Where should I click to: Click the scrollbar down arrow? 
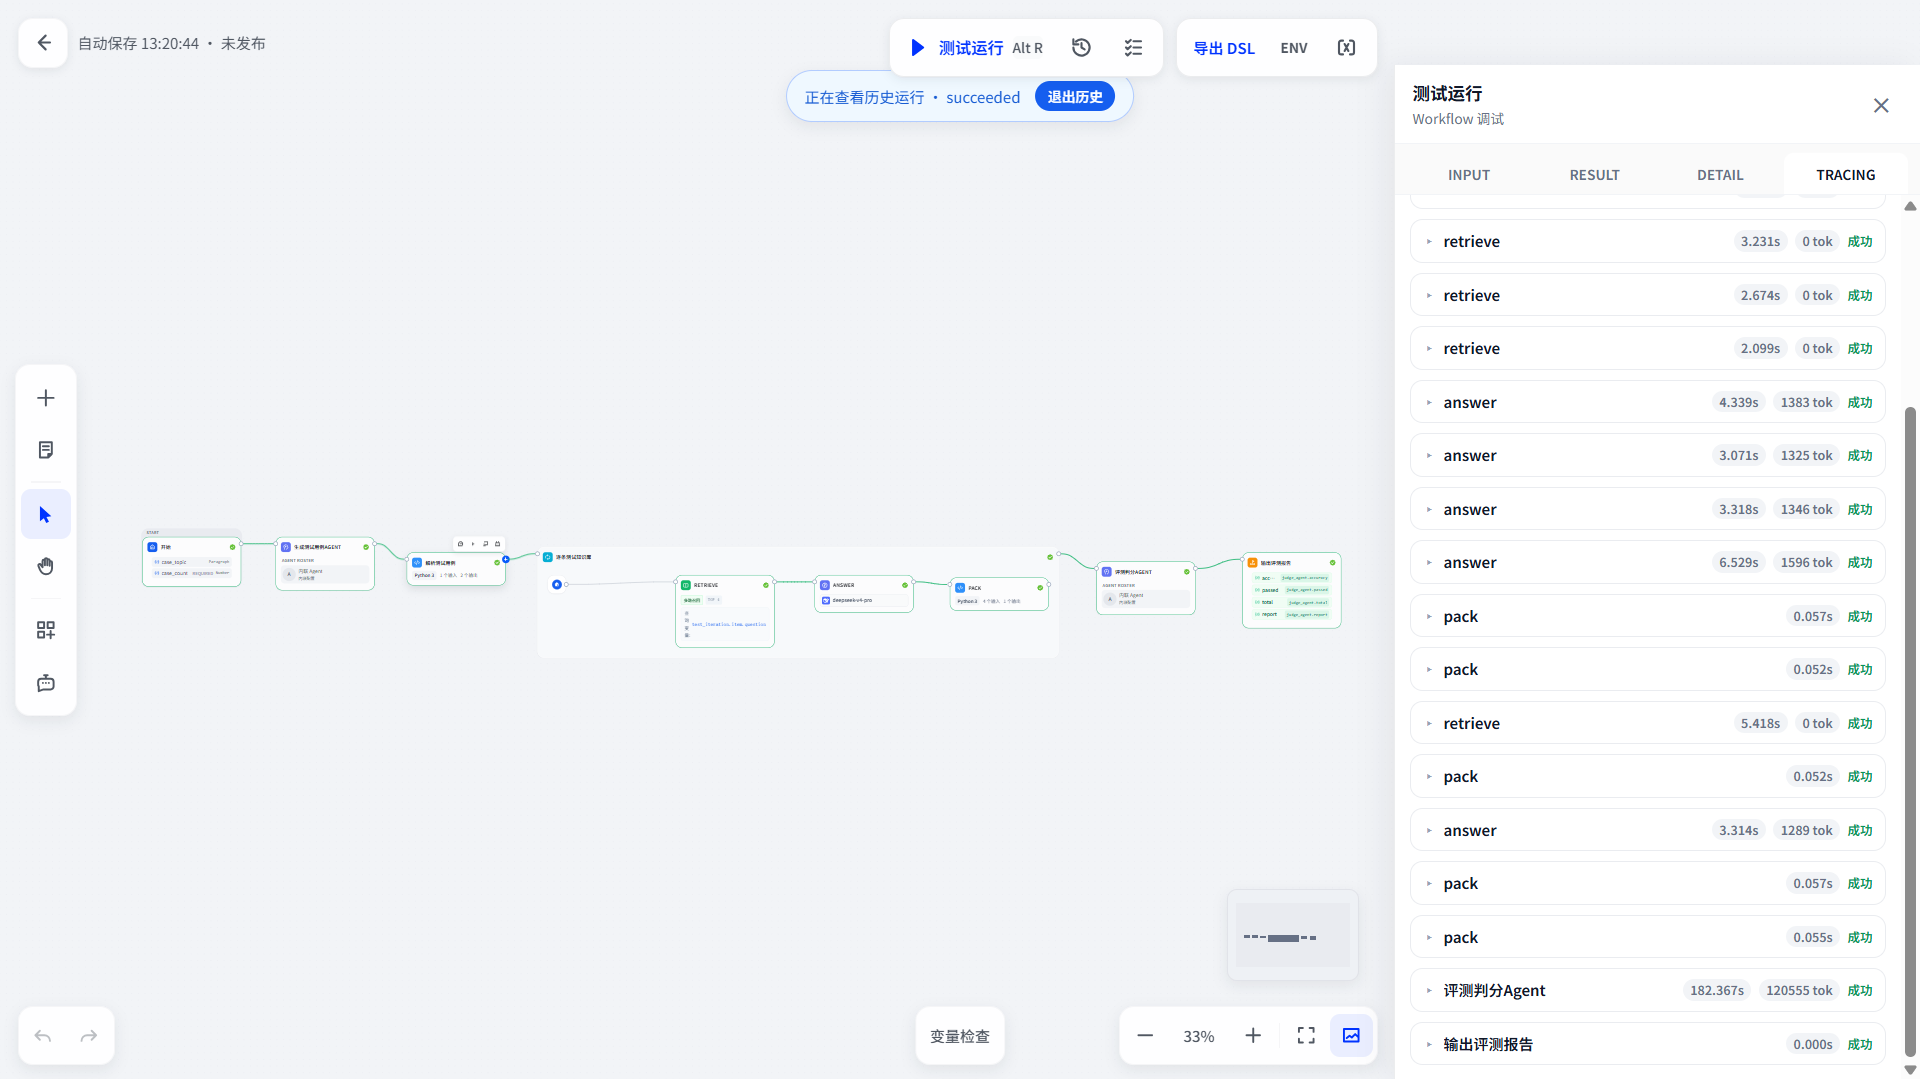pyautogui.click(x=1910, y=1070)
